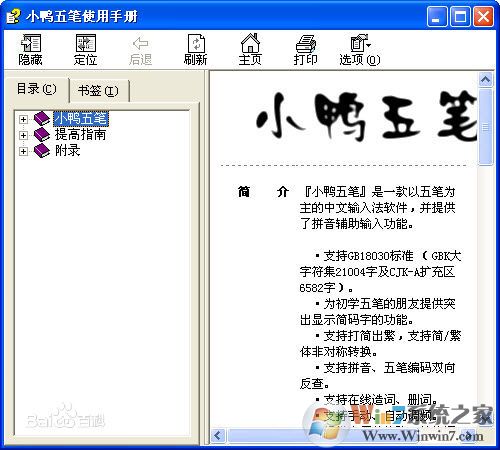Maximize the 小鸭五笔使用手册 window

click(460, 16)
